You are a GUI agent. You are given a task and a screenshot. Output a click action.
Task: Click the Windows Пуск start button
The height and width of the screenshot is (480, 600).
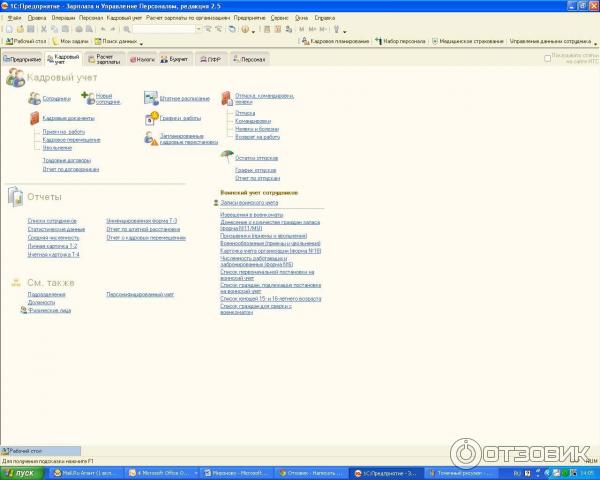18,472
